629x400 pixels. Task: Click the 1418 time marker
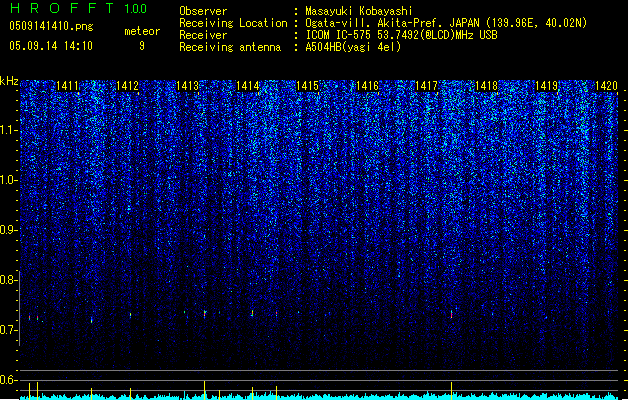pos(486,86)
